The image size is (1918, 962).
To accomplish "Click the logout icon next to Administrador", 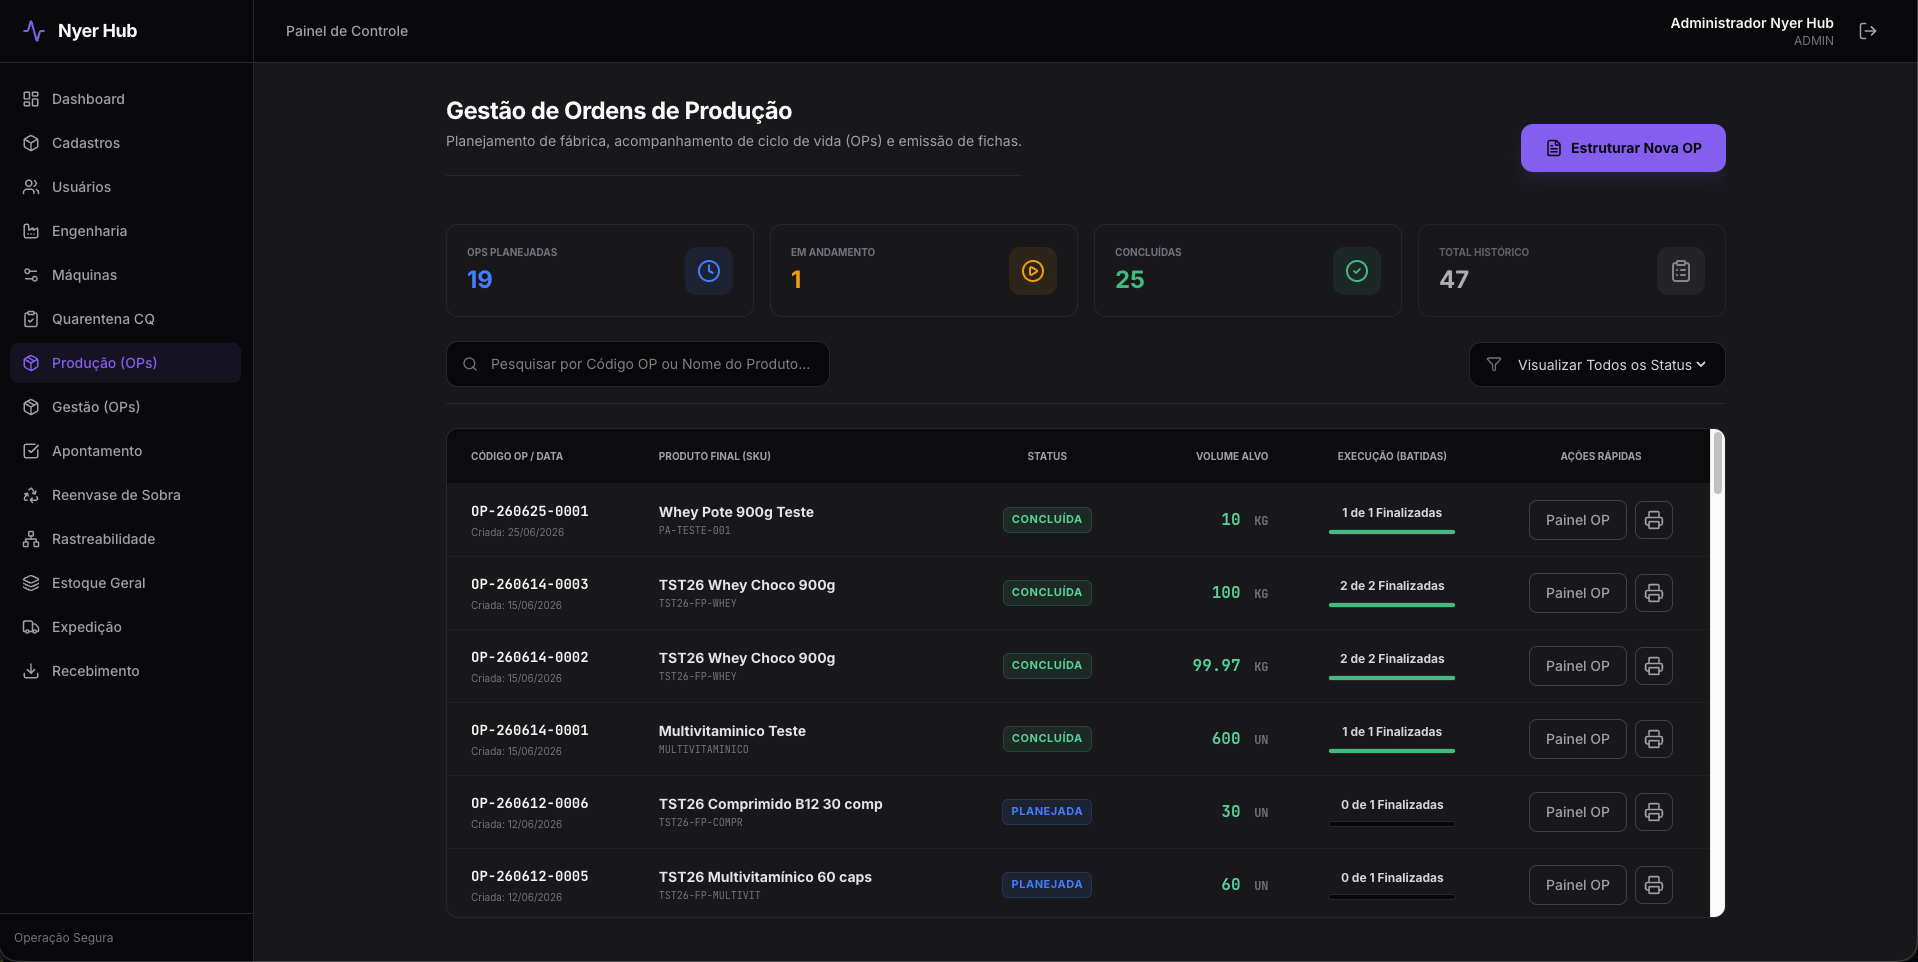I will [x=1867, y=31].
